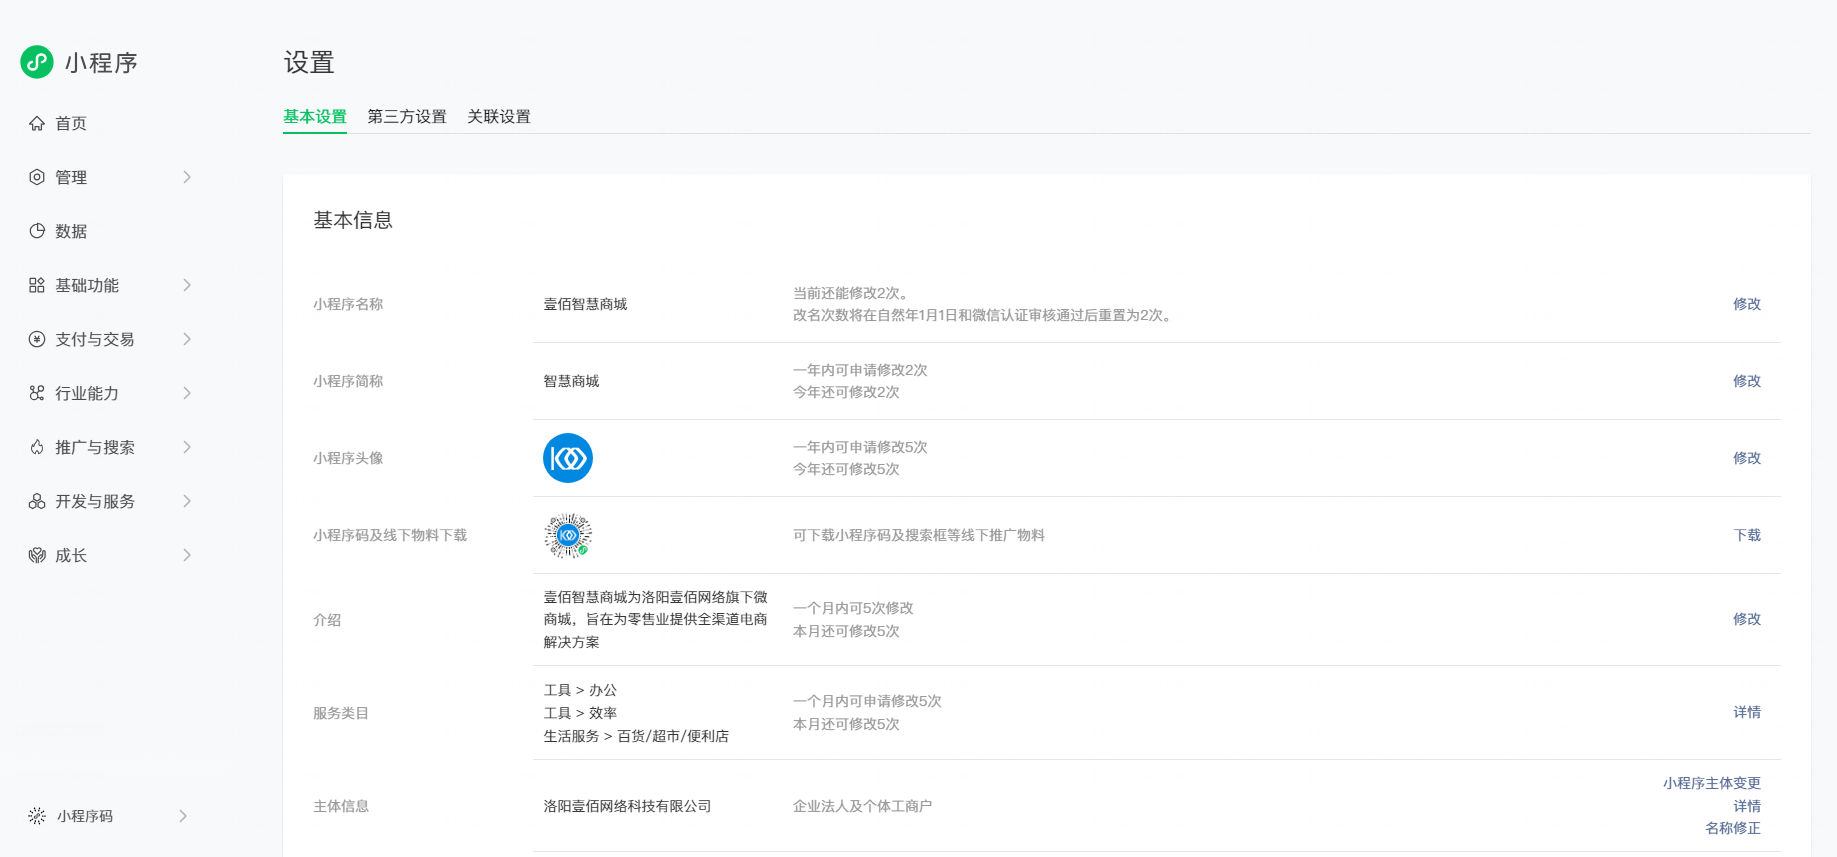This screenshot has height=857, width=1837.
Task: Click the 小程序简称 row label
Action: click(348, 381)
